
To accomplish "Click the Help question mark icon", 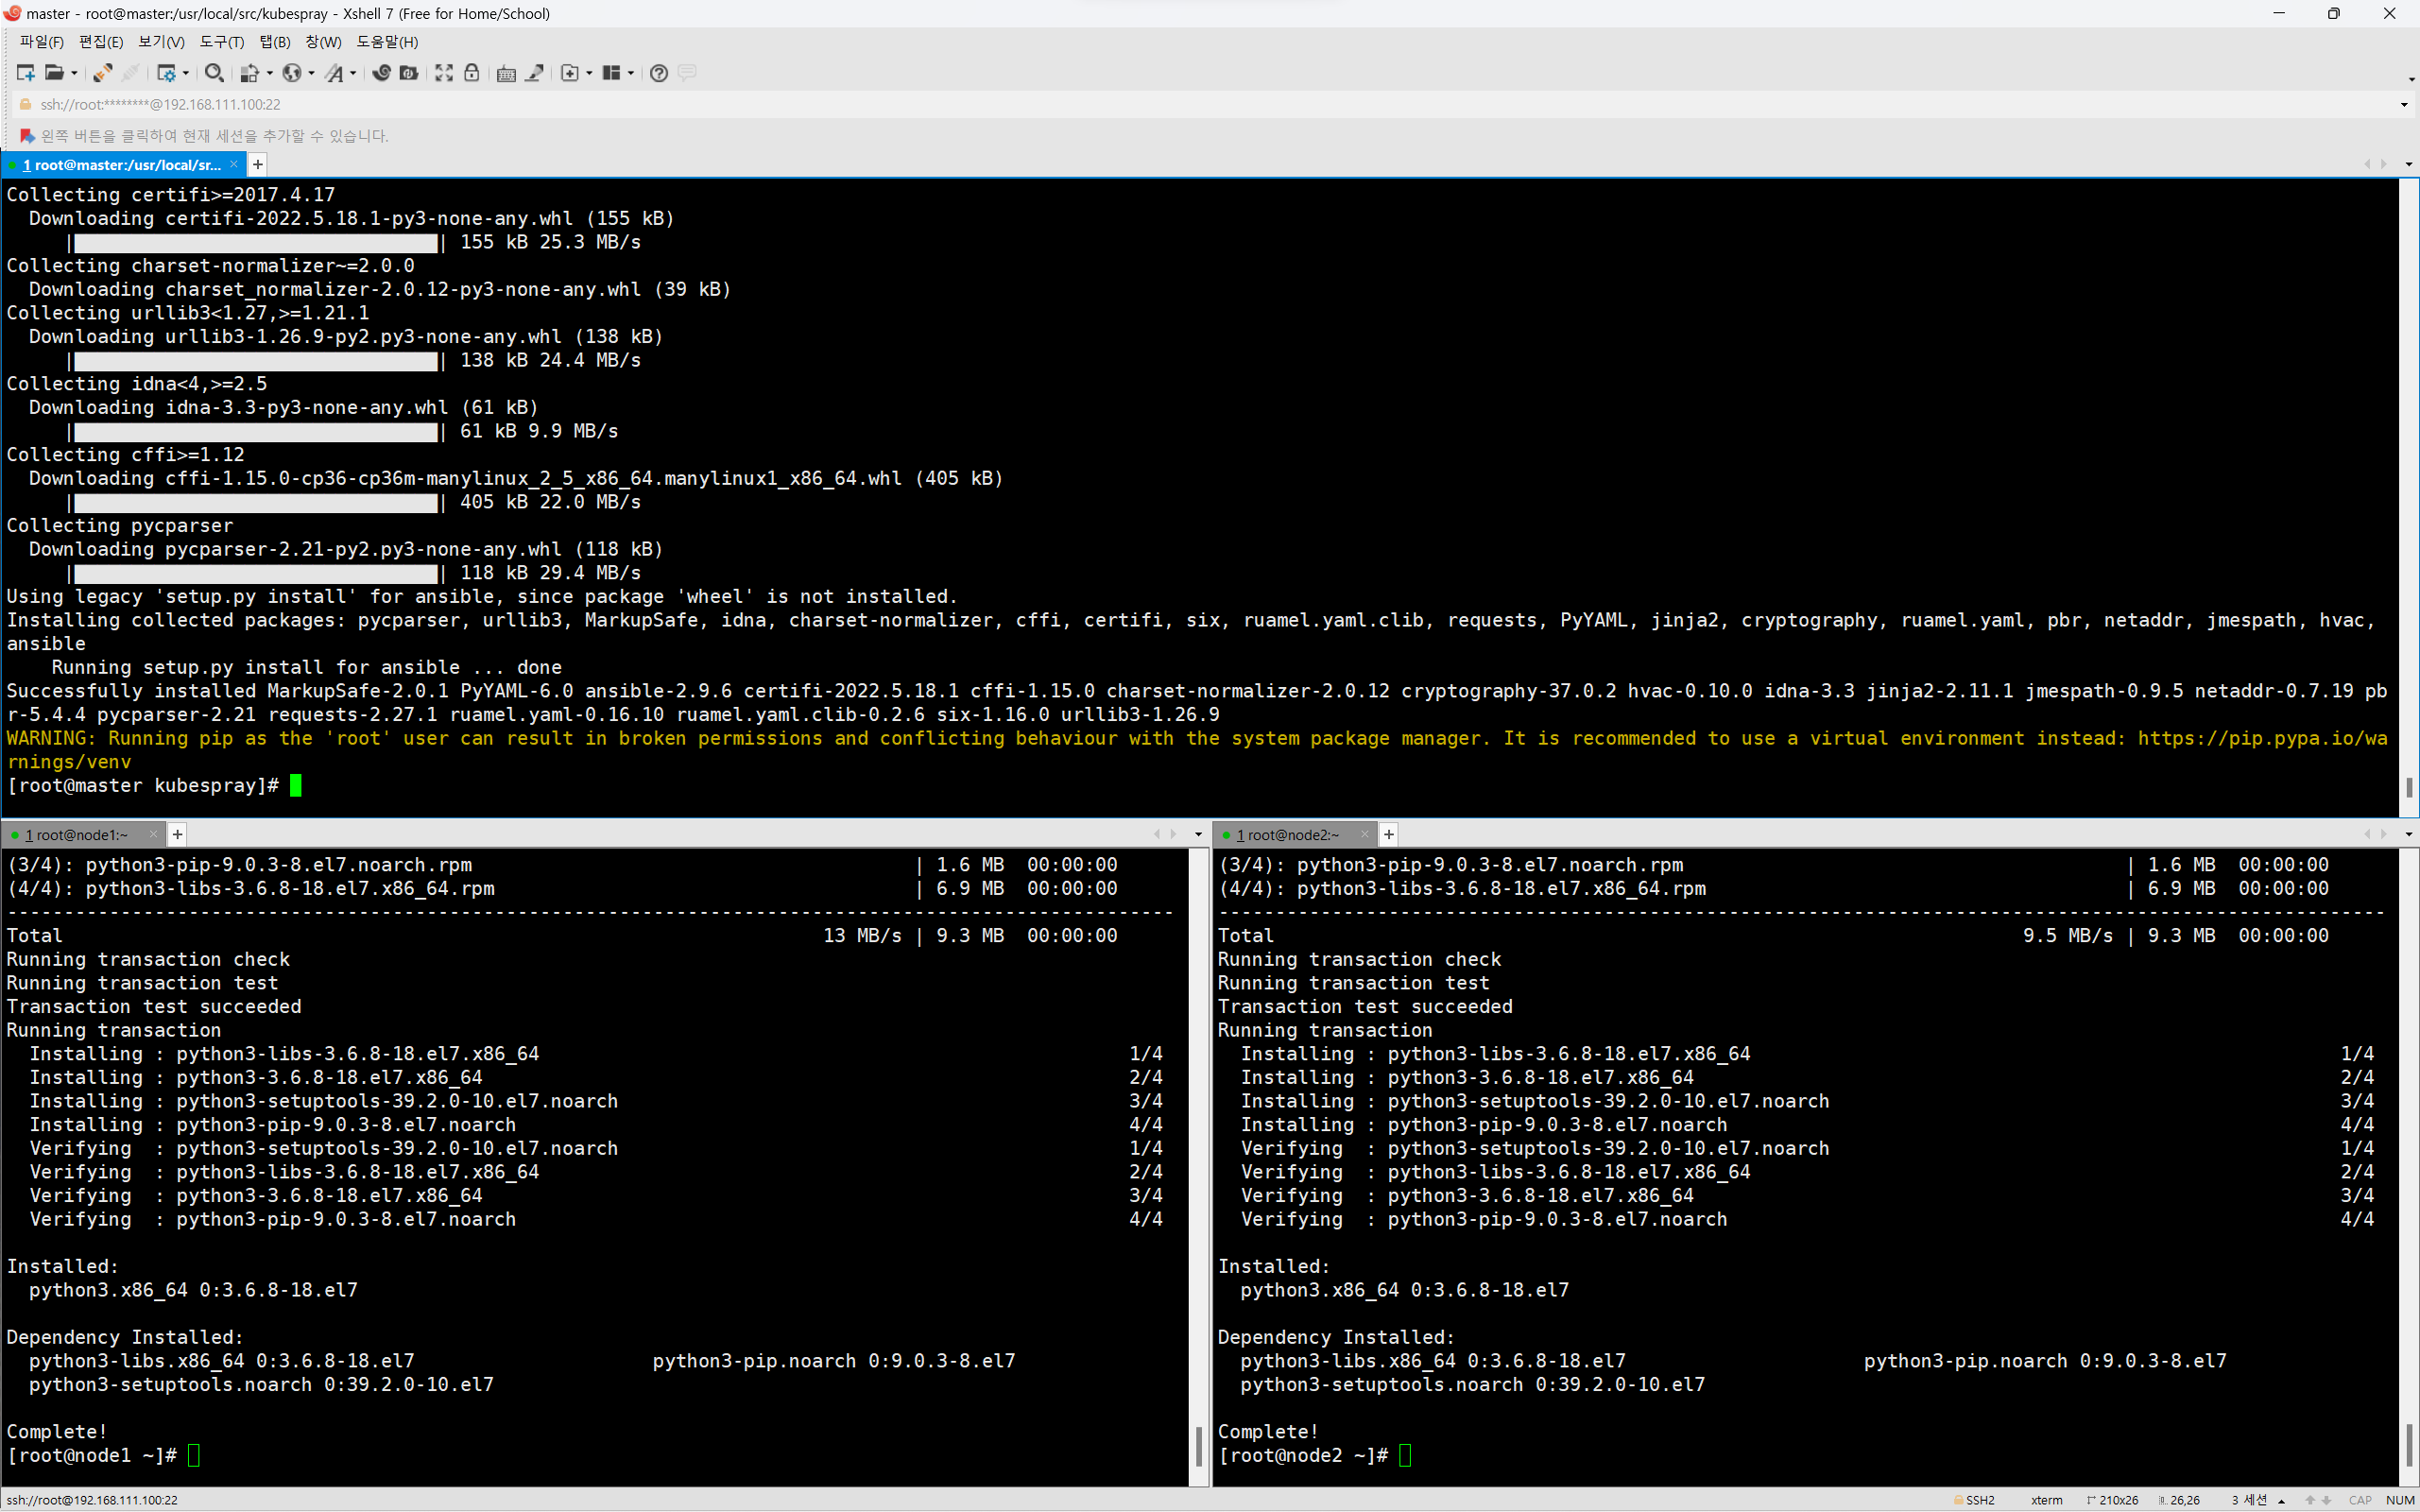I will click(658, 73).
